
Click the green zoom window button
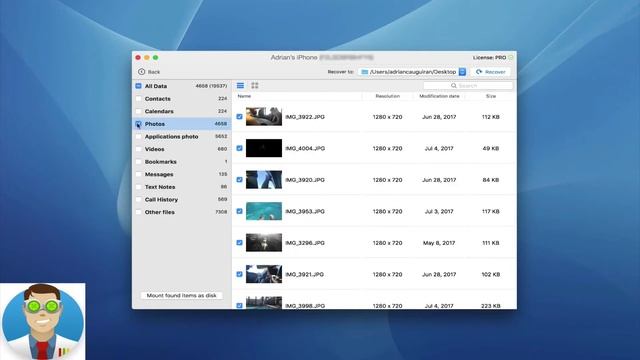(x=156, y=58)
